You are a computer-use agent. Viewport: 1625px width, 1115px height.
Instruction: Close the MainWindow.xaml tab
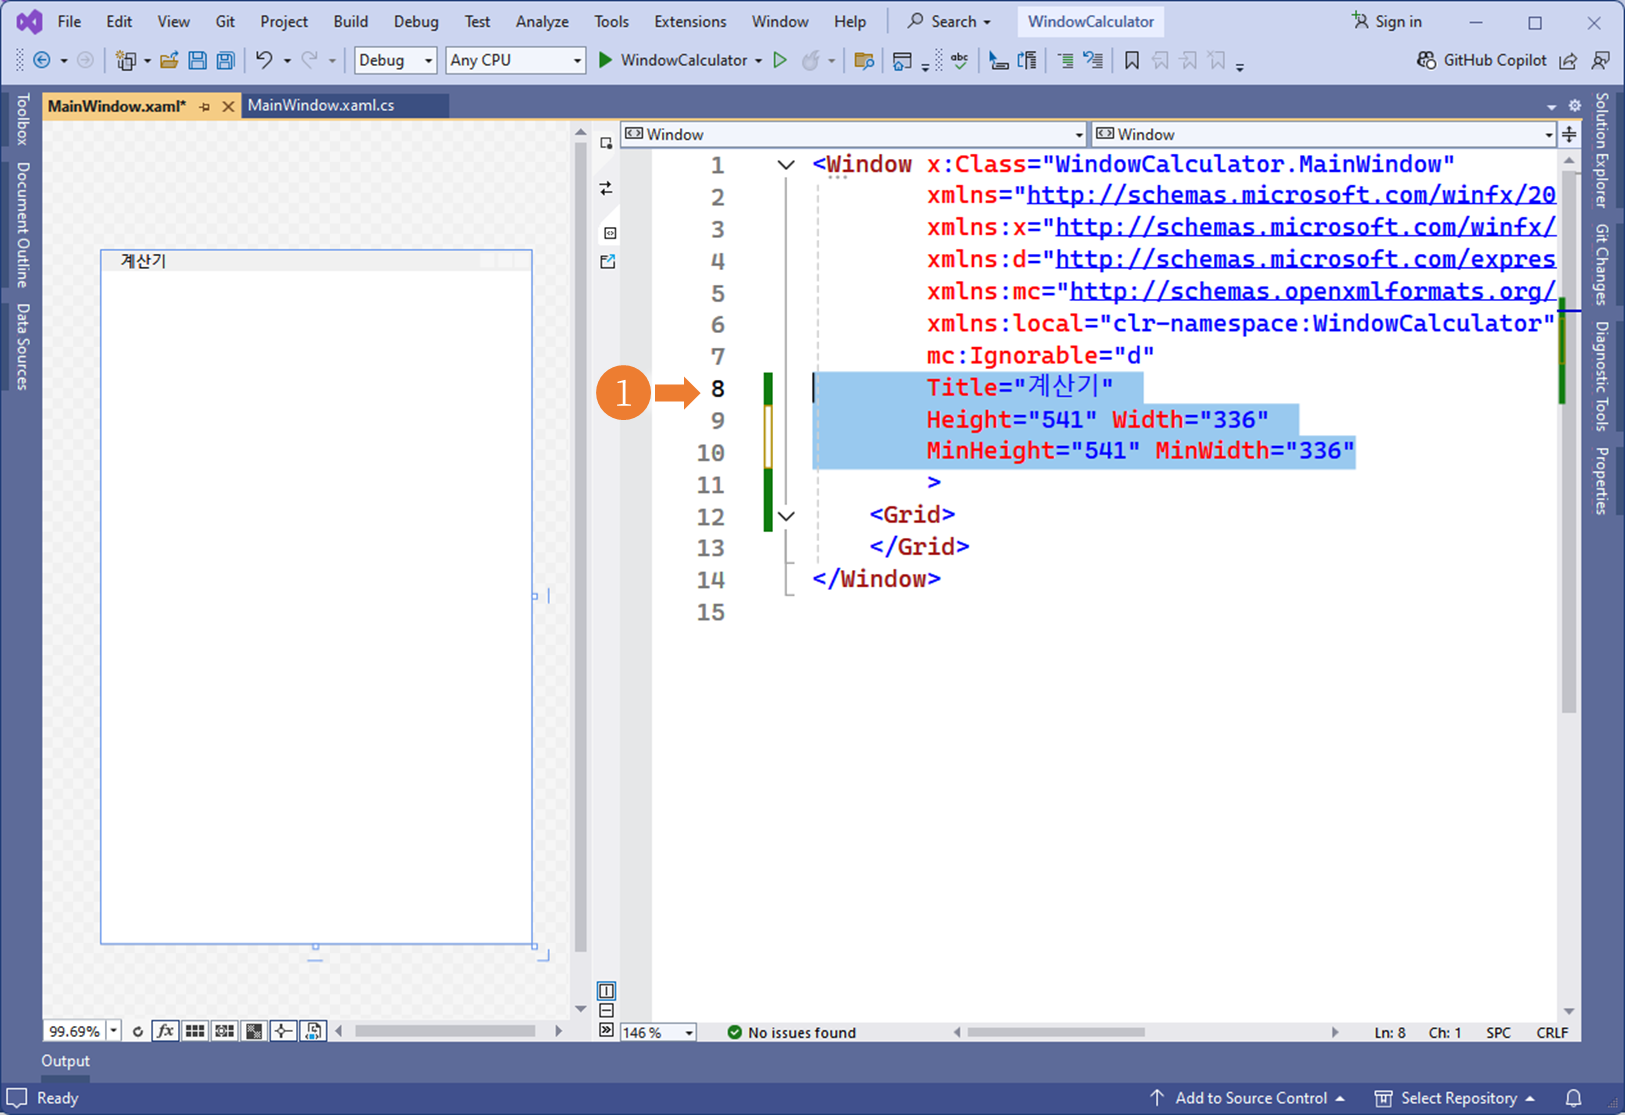click(228, 106)
